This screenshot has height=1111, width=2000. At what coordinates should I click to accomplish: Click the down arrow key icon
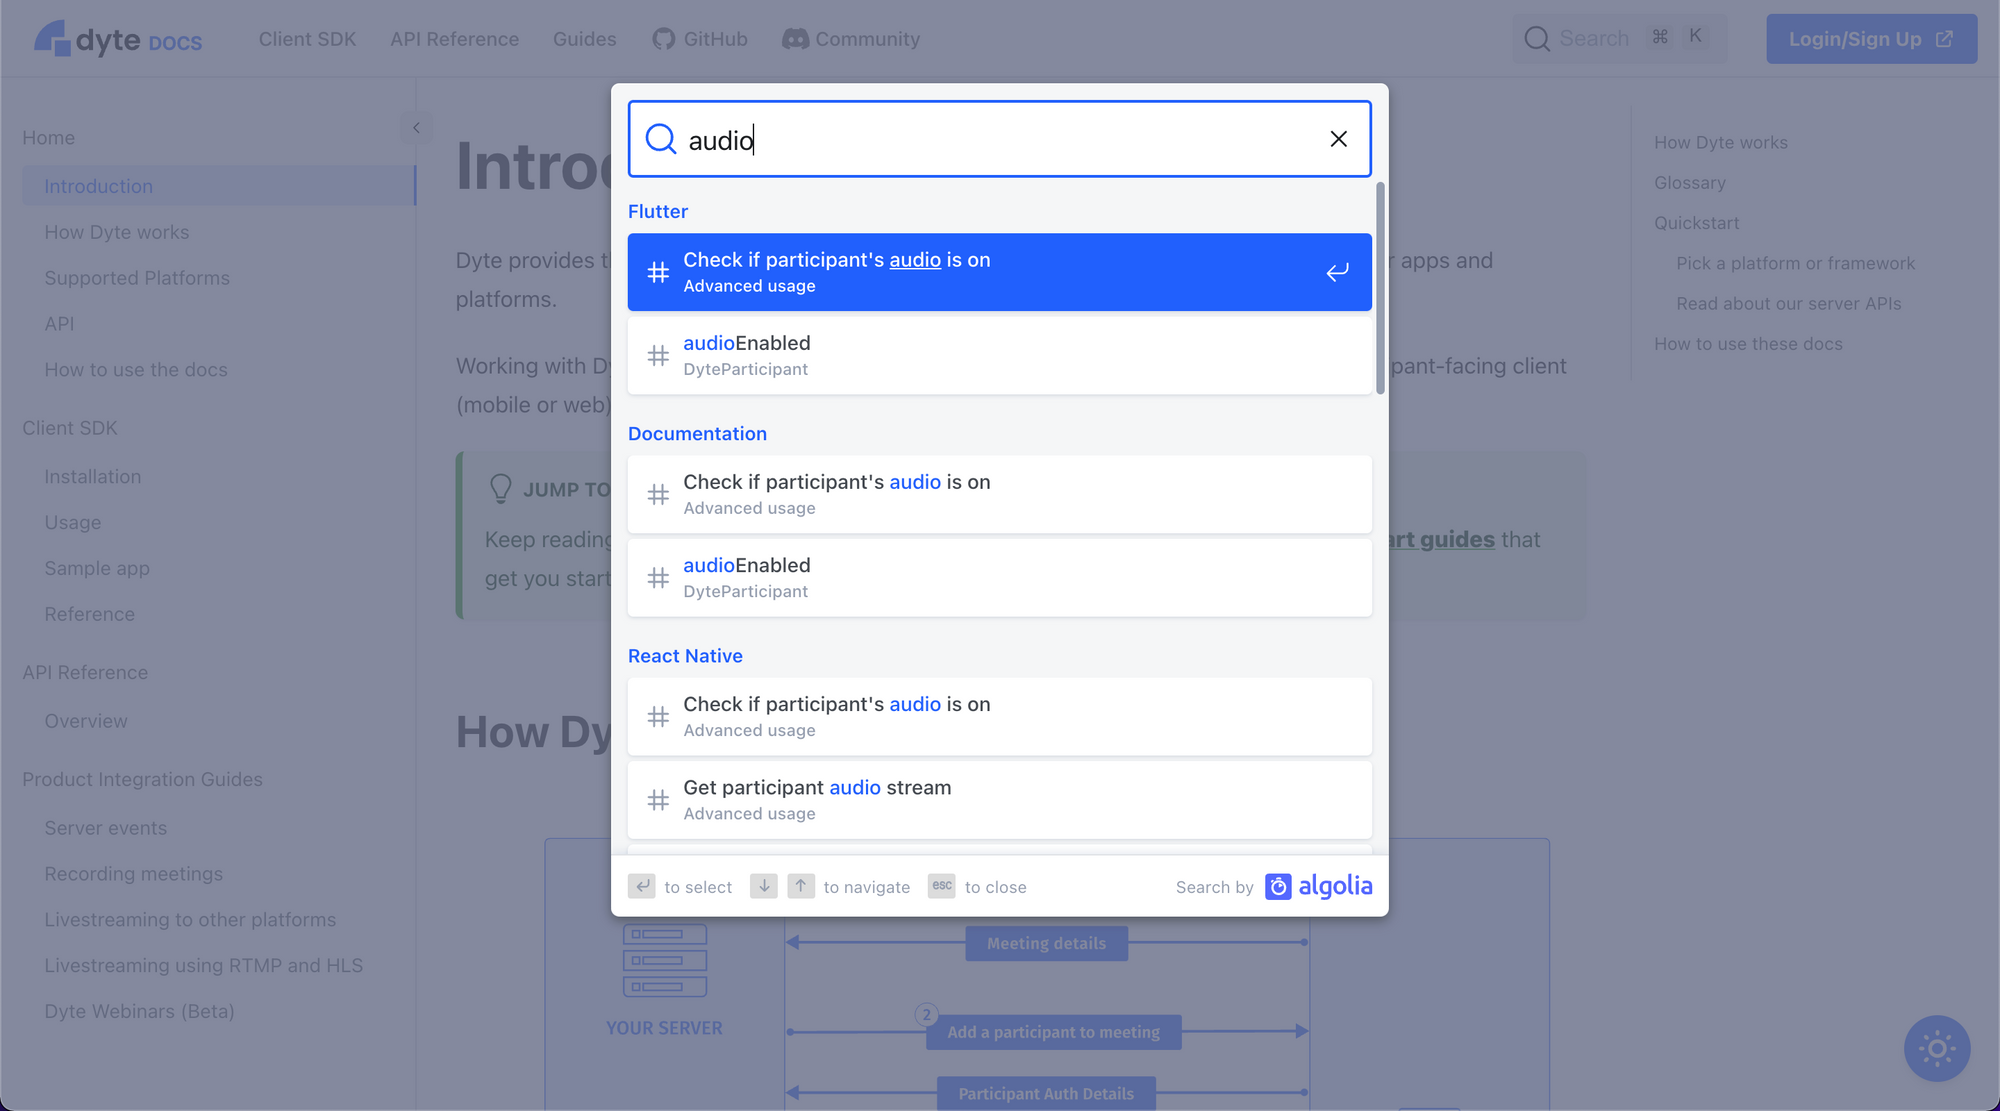click(x=764, y=886)
